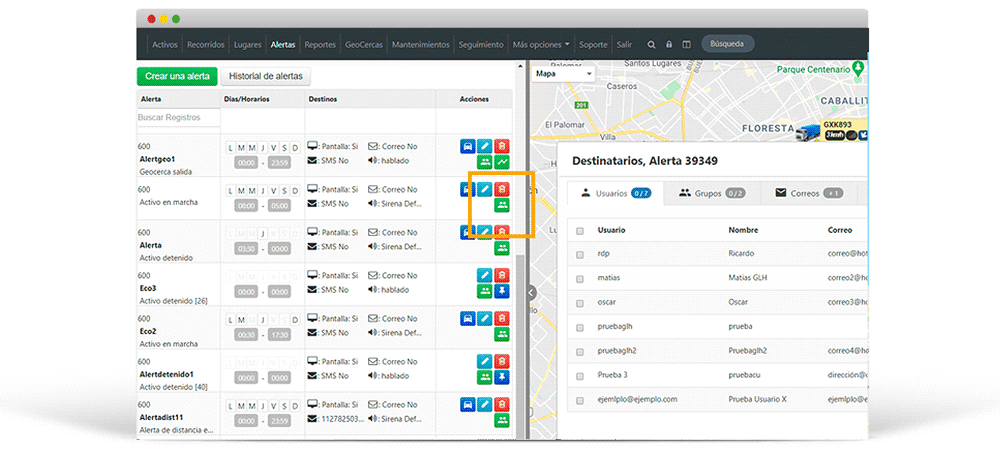
Task: Open the search magnifier icon in navbar
Action: click(651, 45)
